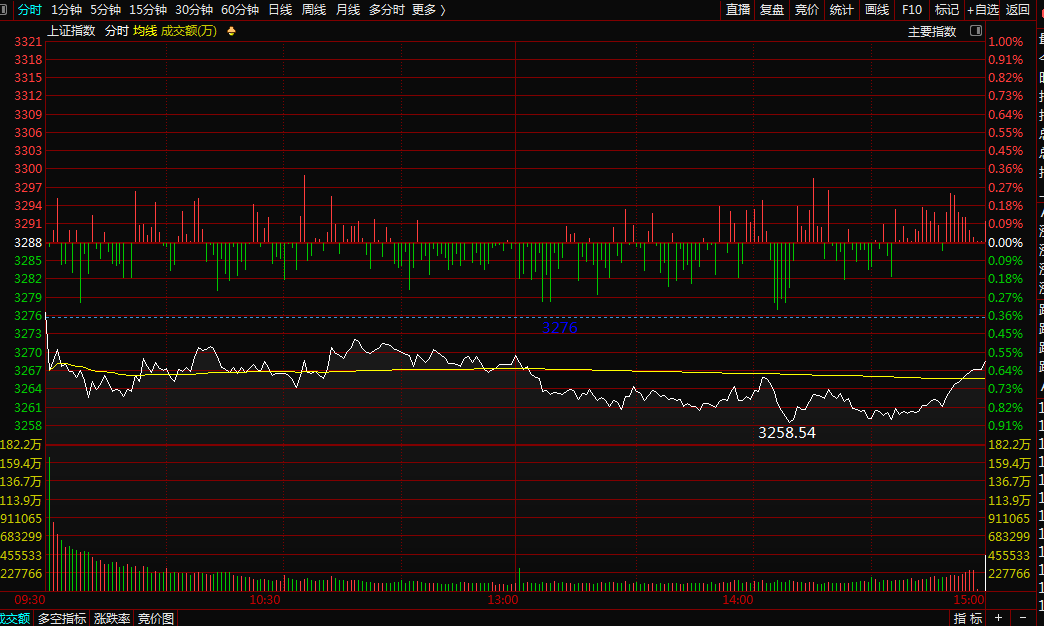
Task: Click the up-down arrow icon after 成交额(万)
Action: 232,31
